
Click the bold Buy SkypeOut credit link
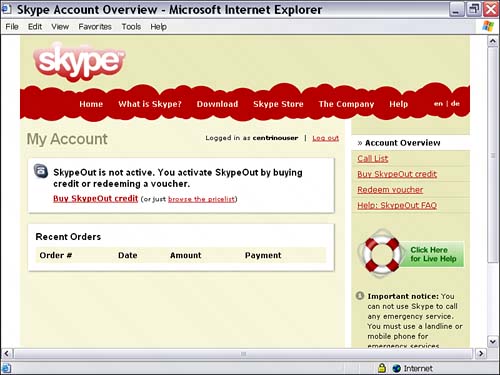pos(96,199)
